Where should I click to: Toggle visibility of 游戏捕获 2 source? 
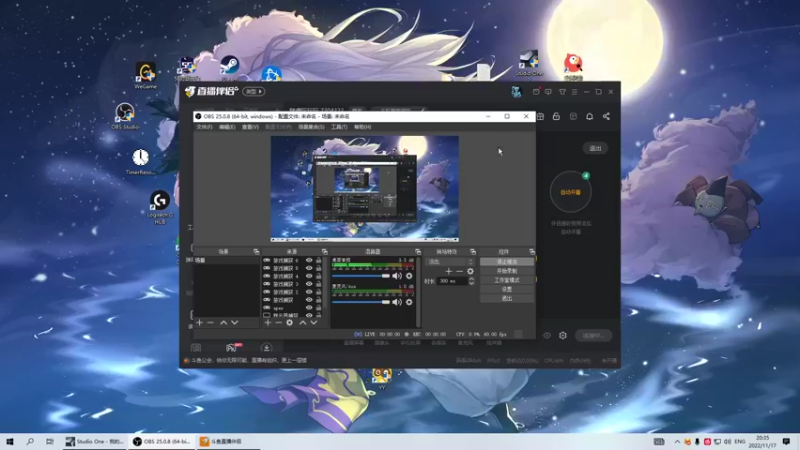[x=309, y=292]
